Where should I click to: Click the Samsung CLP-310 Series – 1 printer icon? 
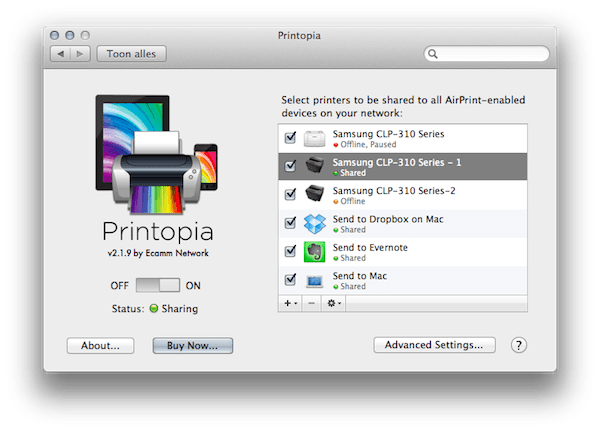[315, 165]
